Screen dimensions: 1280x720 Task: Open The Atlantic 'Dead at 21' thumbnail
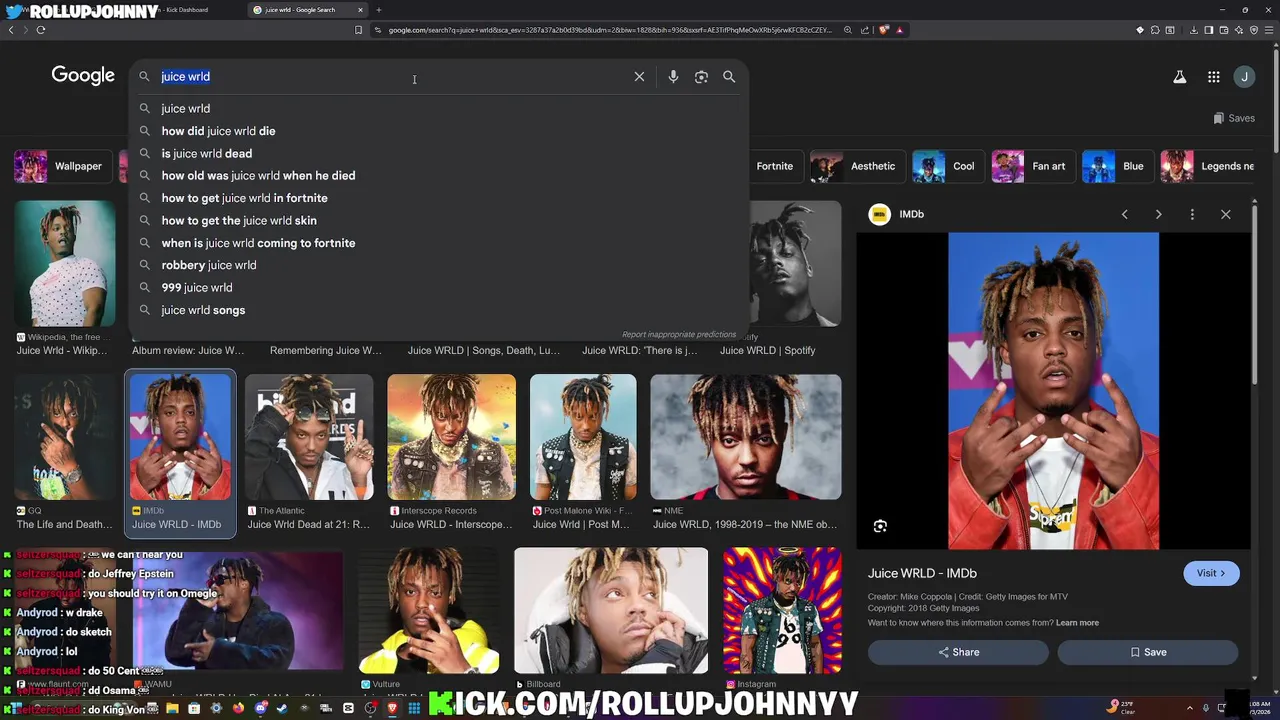(309, 437)
